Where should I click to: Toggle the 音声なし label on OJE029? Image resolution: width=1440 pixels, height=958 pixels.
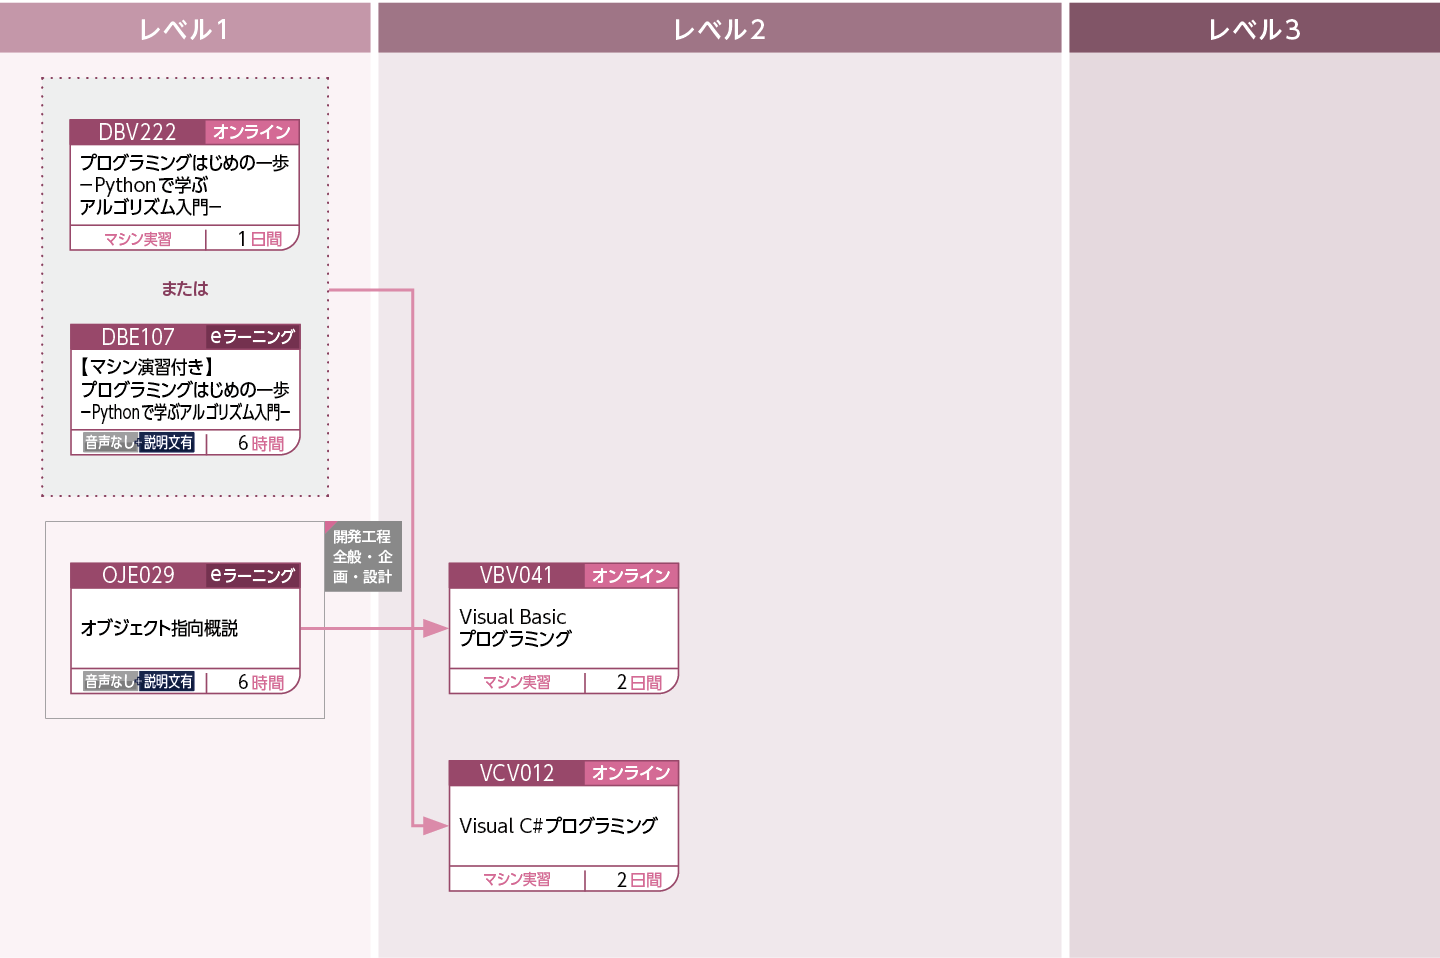pyautogui.click(x=108, y=681)
